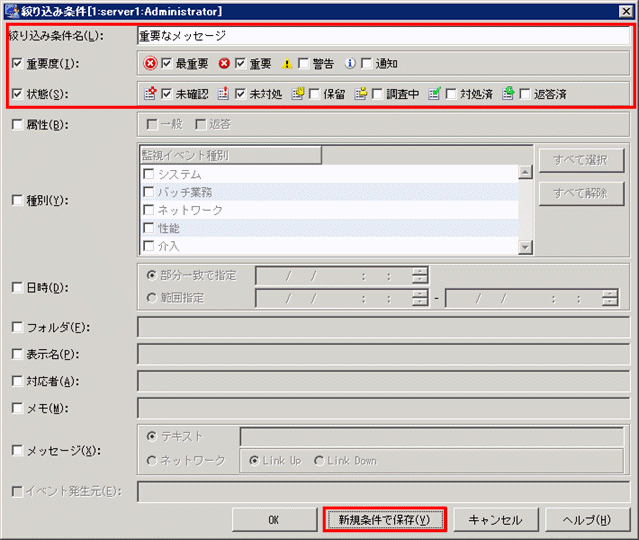Viewport: 639px width, 540px height.
Task: Check the 返答済 status checkbox
Action: [524, 94]
